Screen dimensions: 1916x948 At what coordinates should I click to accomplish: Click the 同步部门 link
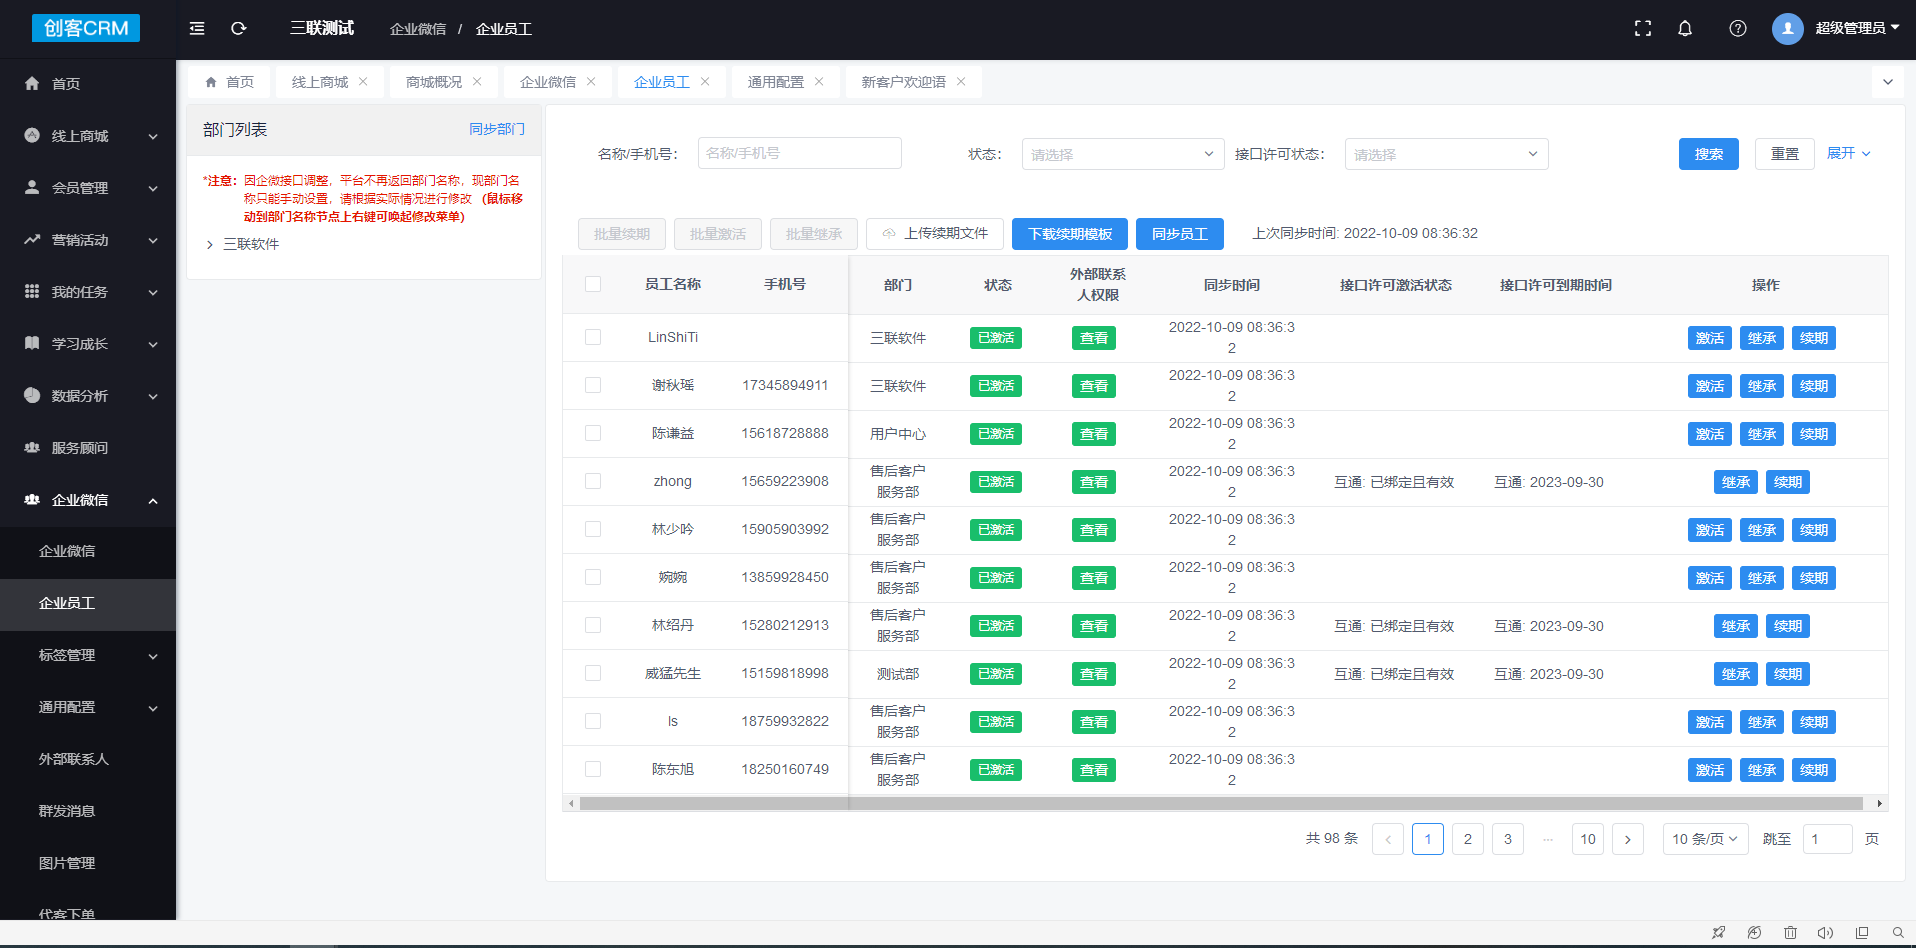[x=497, y=129]
